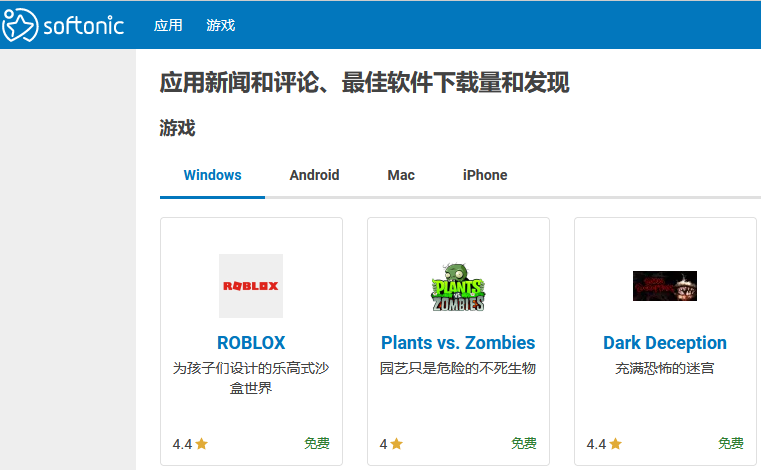Click the Plants vs. Zombies rating star
The image size is (761, 470).
396,444
